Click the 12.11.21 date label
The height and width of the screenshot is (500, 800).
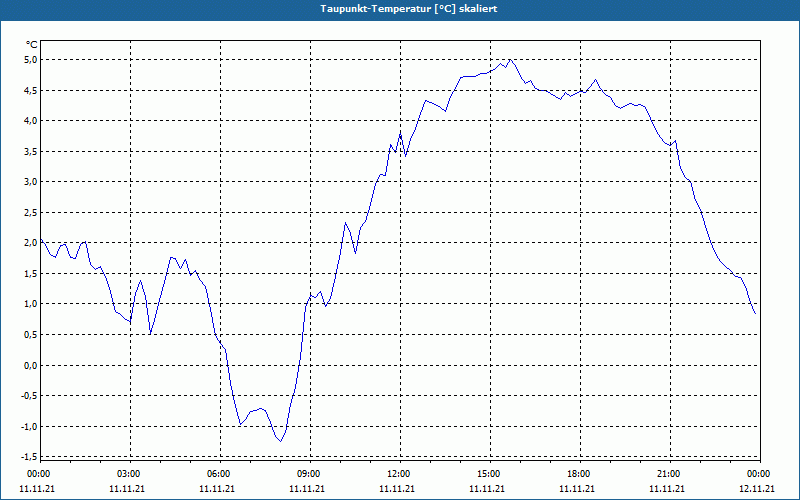[757, 489]
